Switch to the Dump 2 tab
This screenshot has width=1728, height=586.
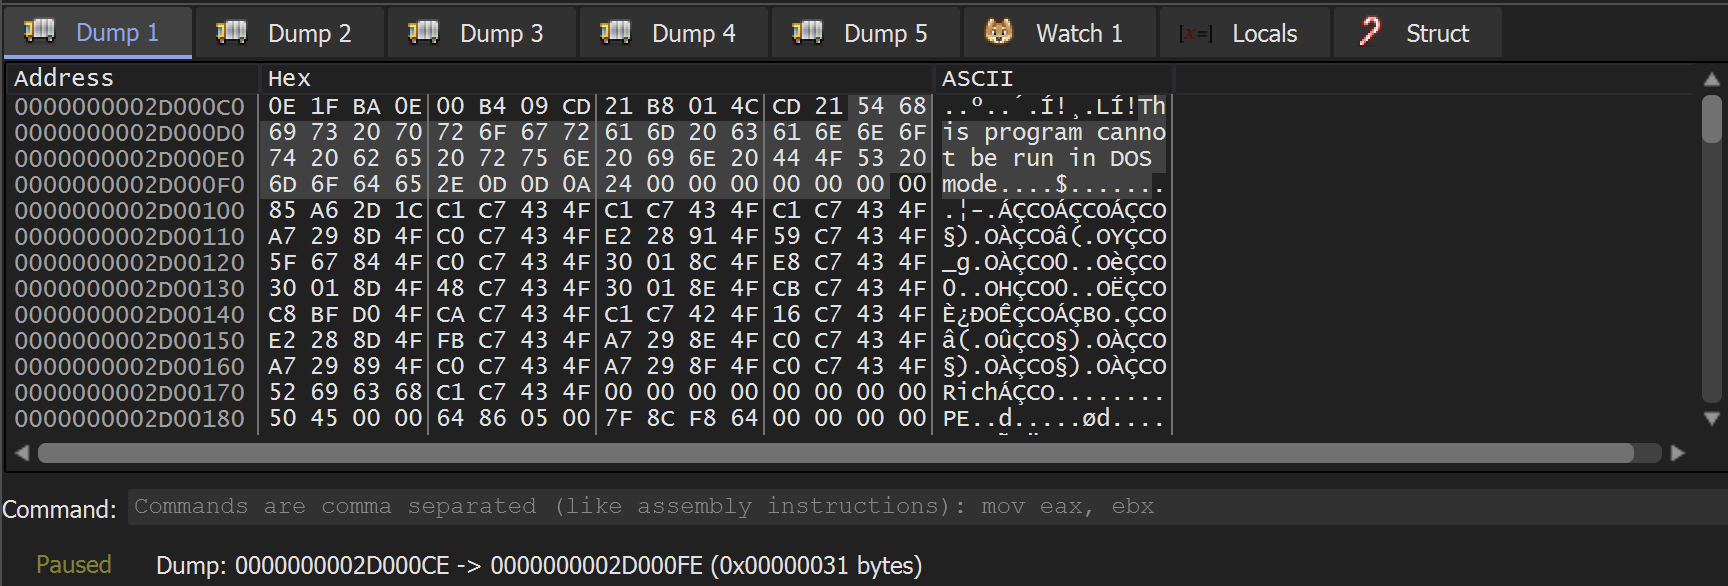pos(290,33)
